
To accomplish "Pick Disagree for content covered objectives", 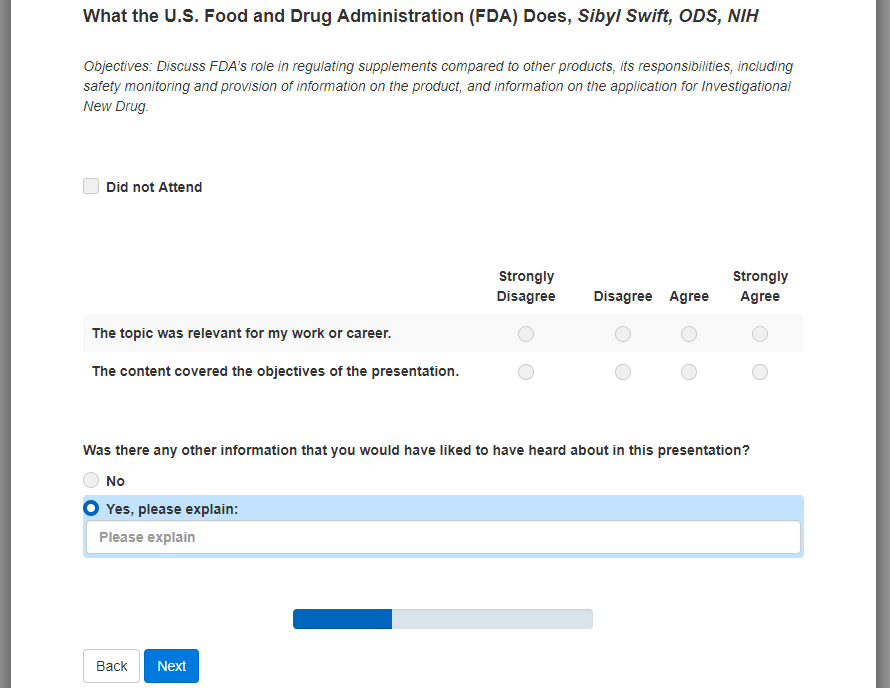I will tap(623, 372).
